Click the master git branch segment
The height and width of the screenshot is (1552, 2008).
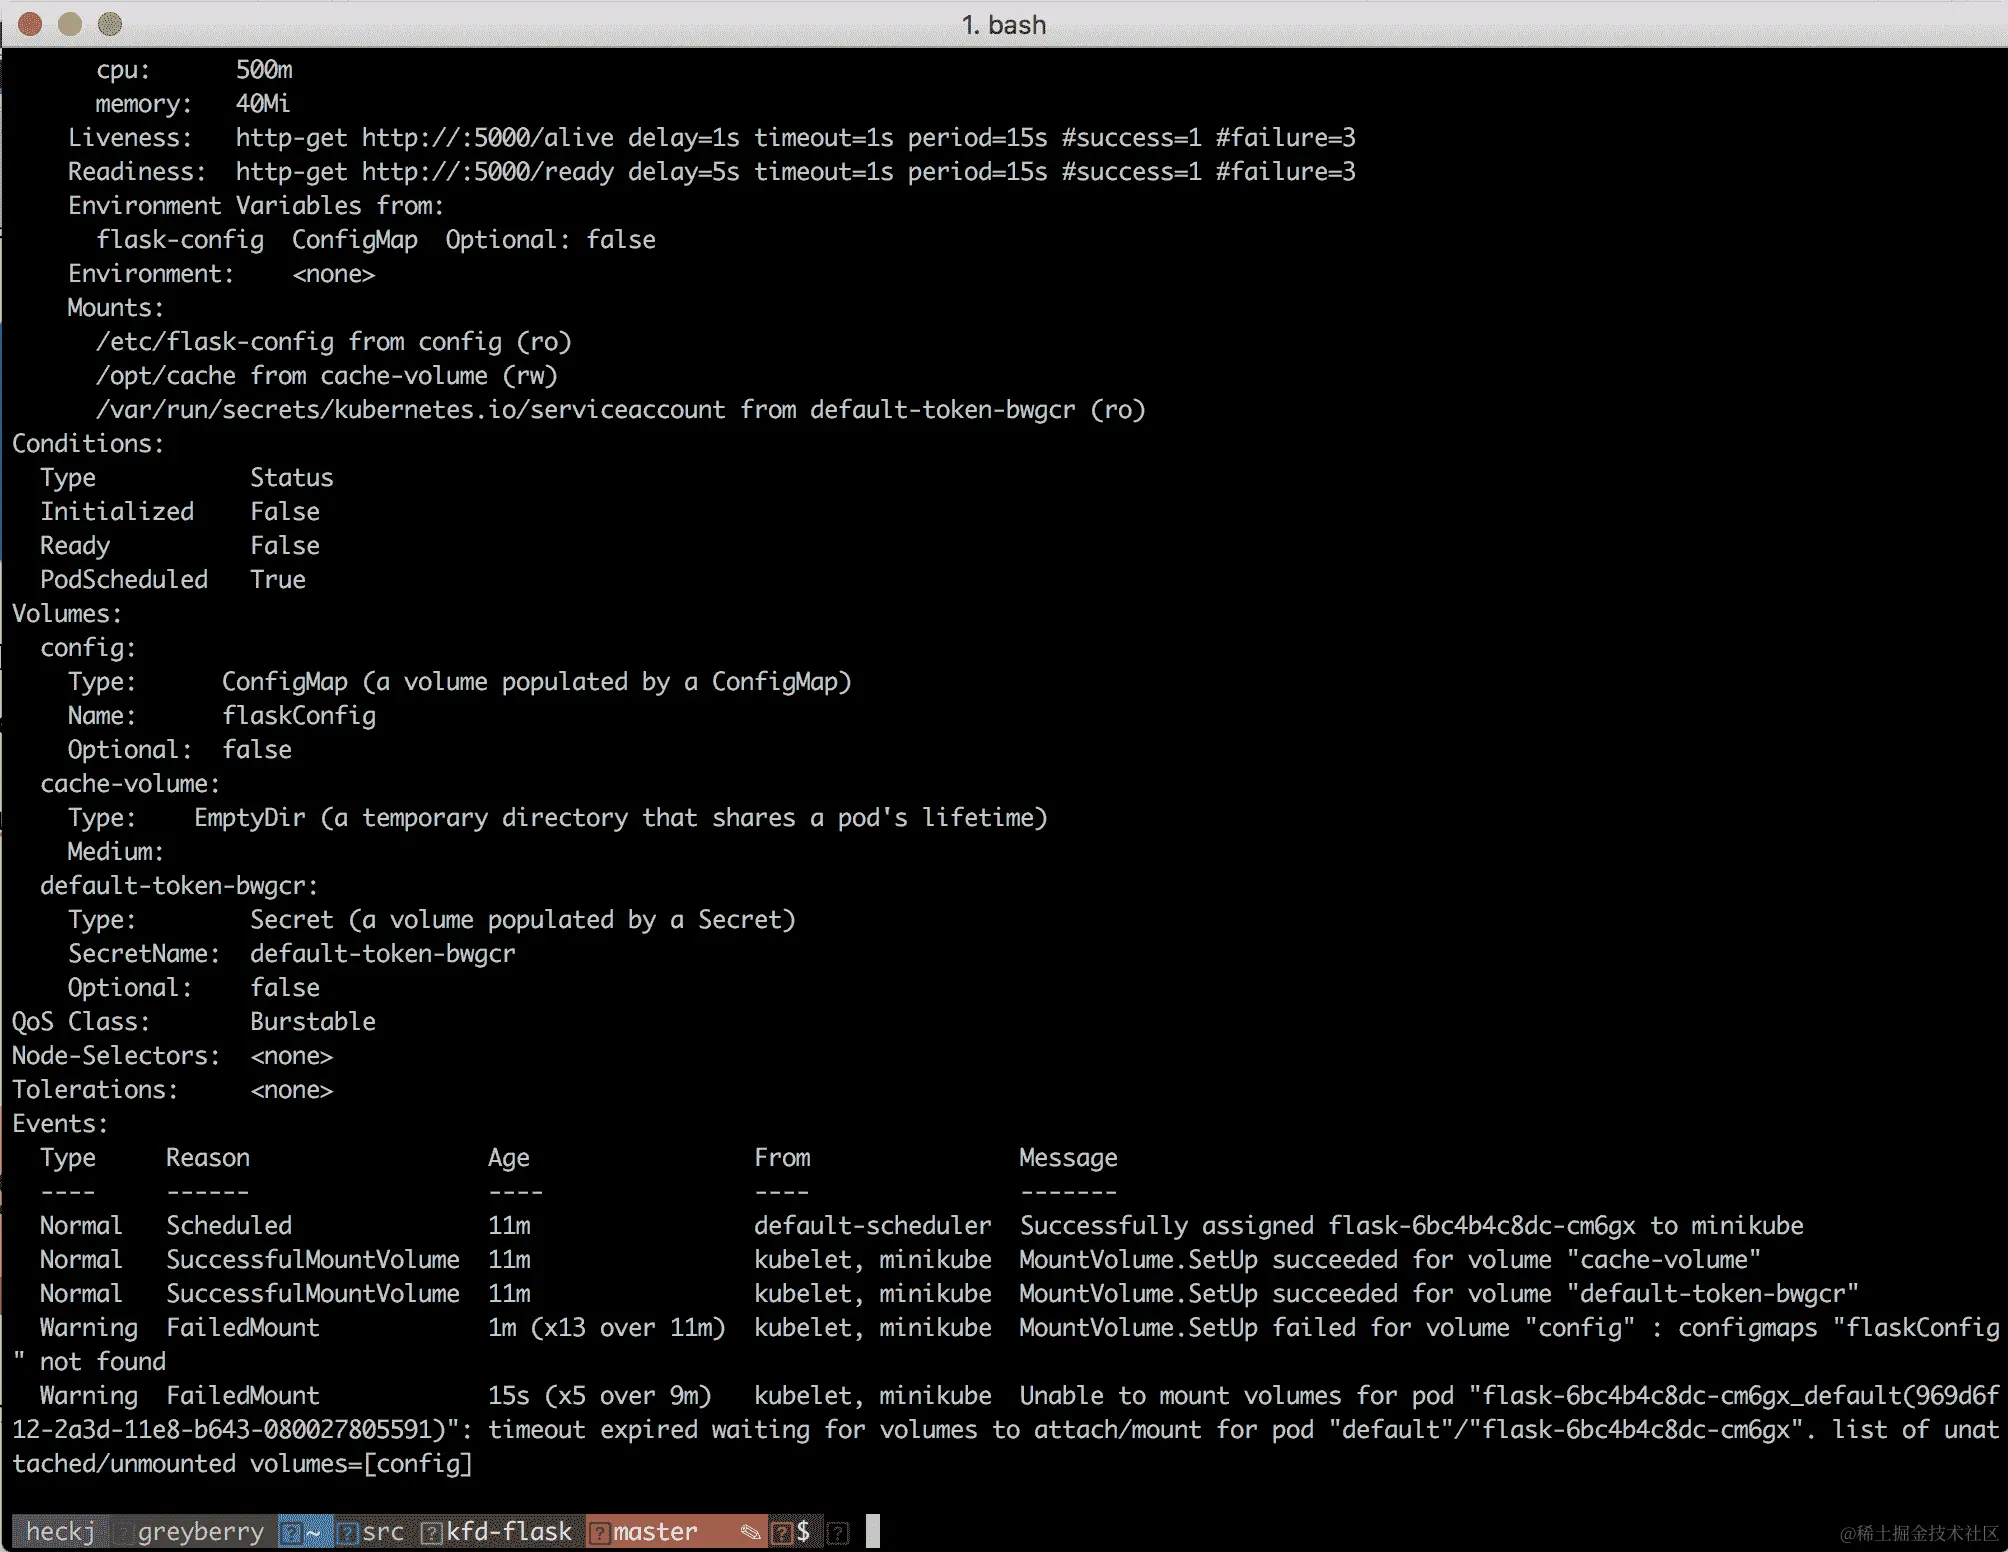[655, 1531]
